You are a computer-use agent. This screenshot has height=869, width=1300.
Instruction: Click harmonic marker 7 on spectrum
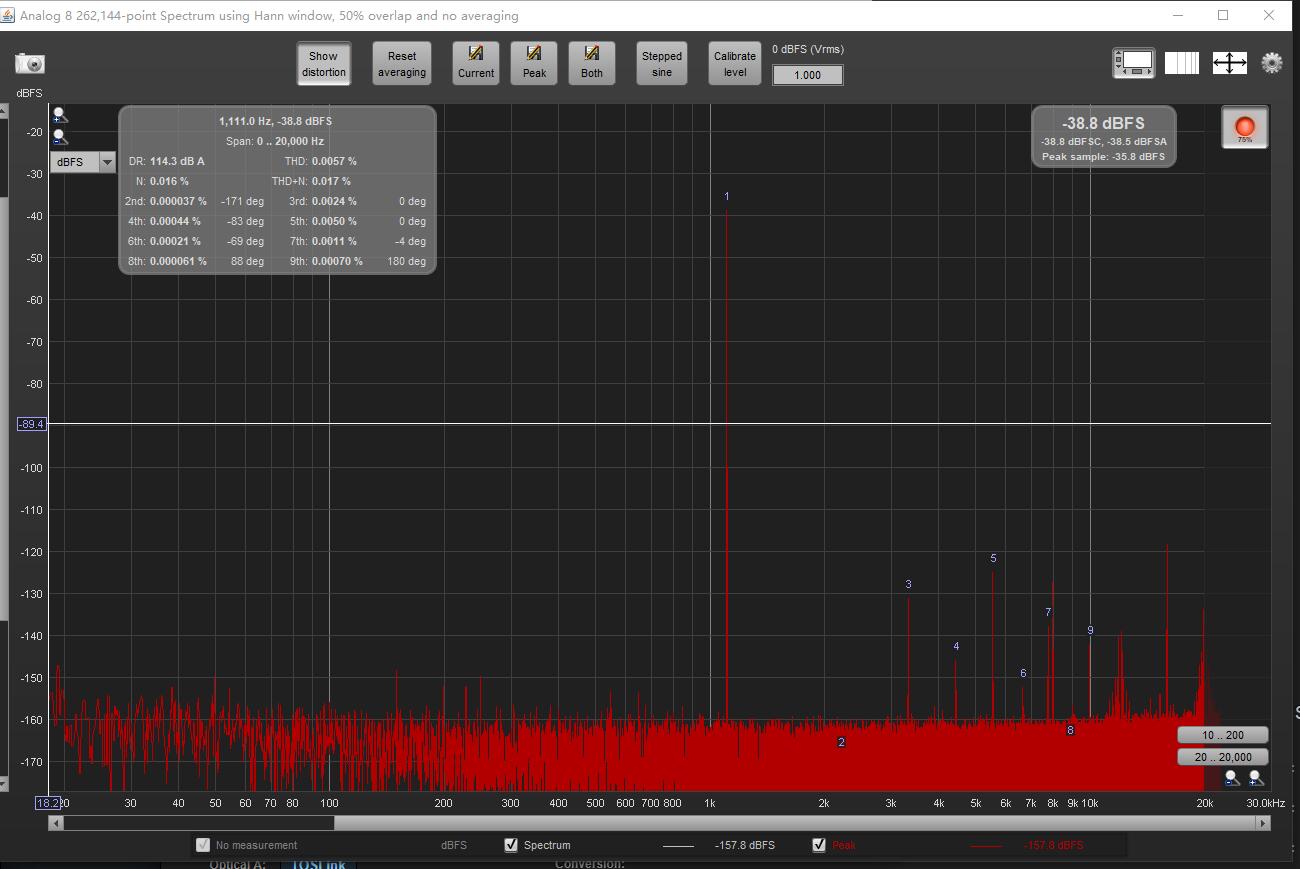click(x=1048, y=612)
